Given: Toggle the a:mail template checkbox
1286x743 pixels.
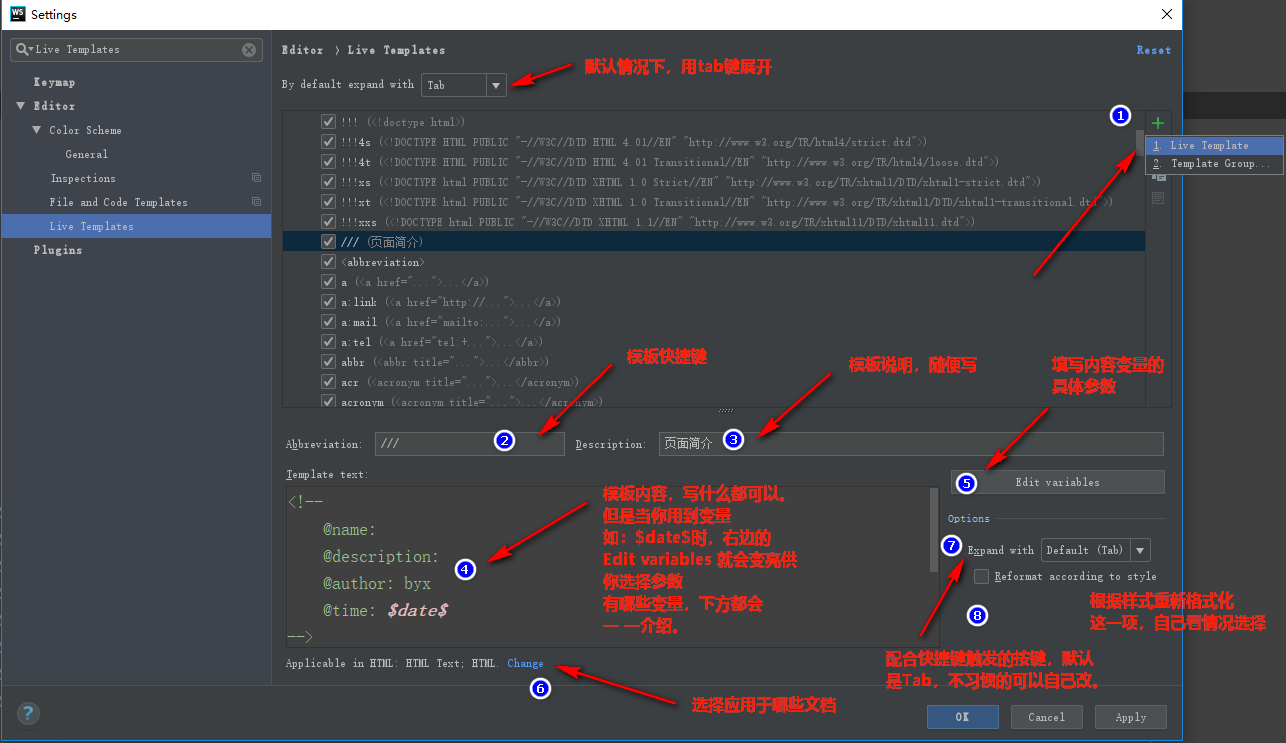Looking at the screenshot, I should (x=328, y=322).
